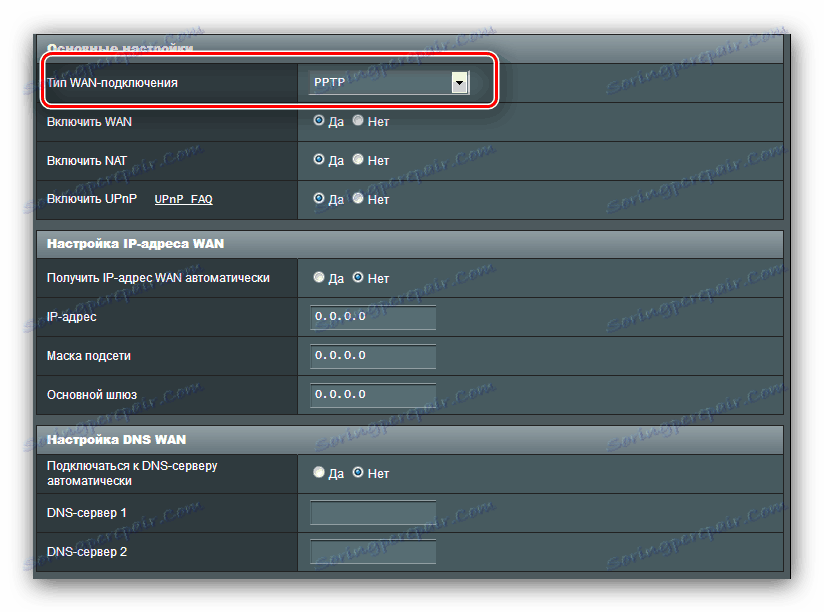824x612 pixels.
Task: Choose Да for automatic WAN IP address
Action: click(318, 277)
